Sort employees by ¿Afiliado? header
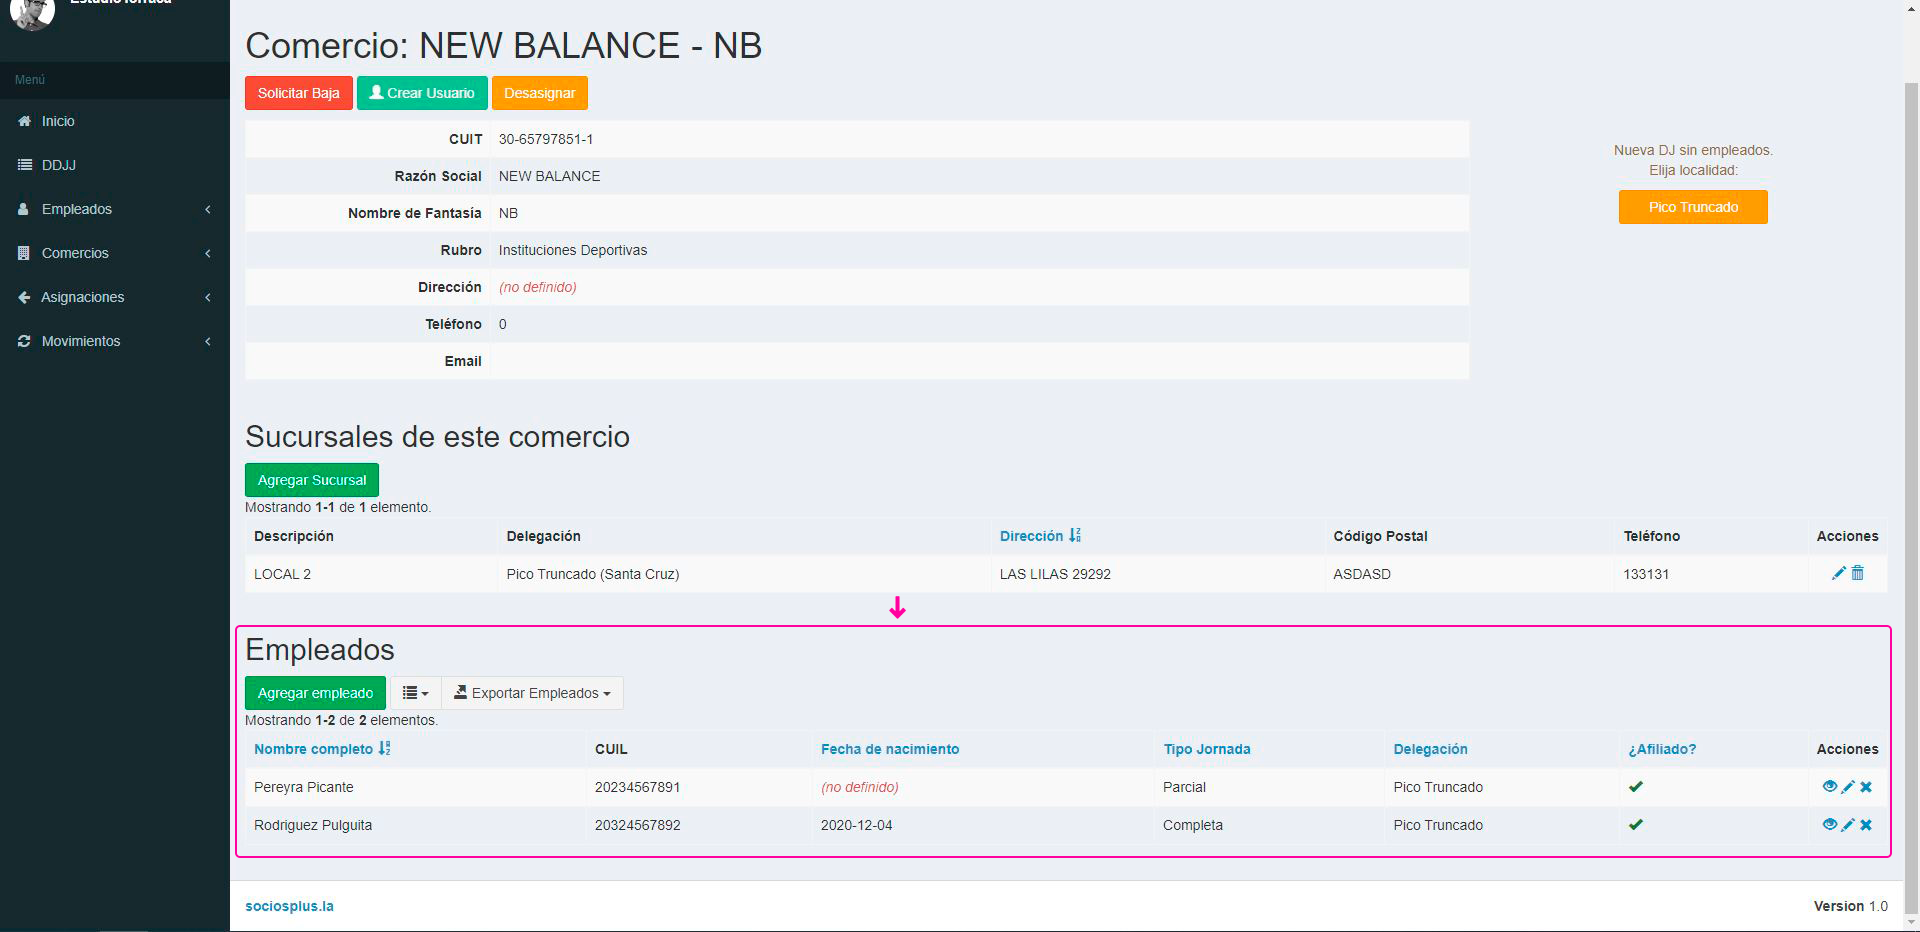The width and height of the screenshot is (1920, 932). coord(1662,749)
